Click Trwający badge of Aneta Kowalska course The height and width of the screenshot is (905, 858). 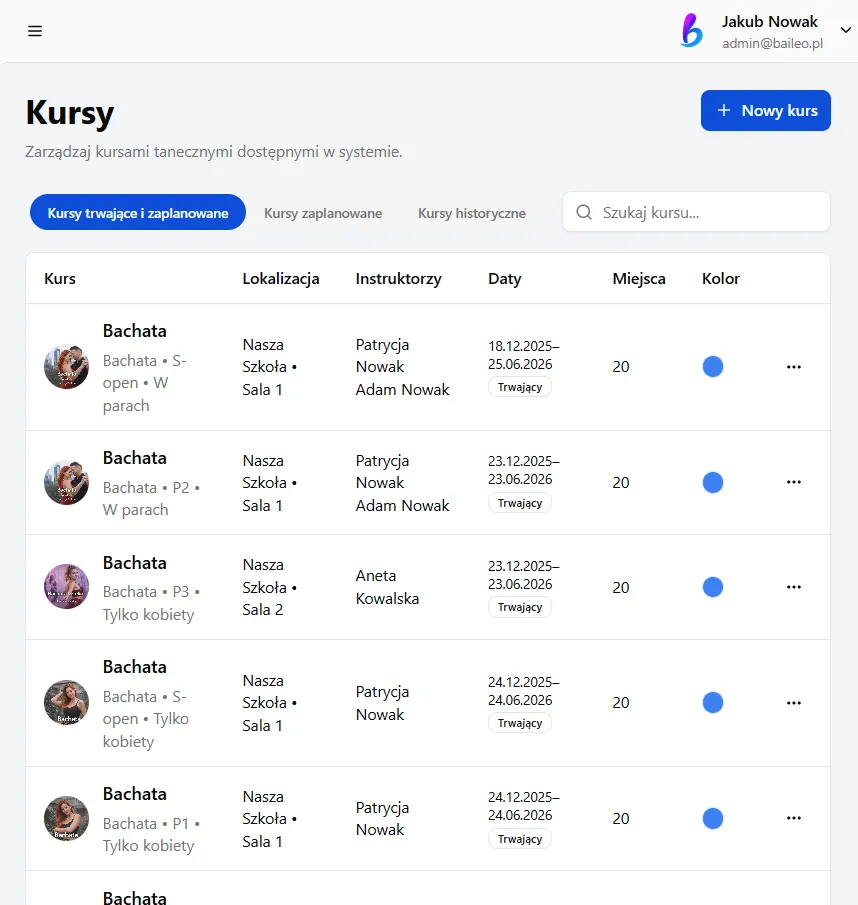point(520,607)
